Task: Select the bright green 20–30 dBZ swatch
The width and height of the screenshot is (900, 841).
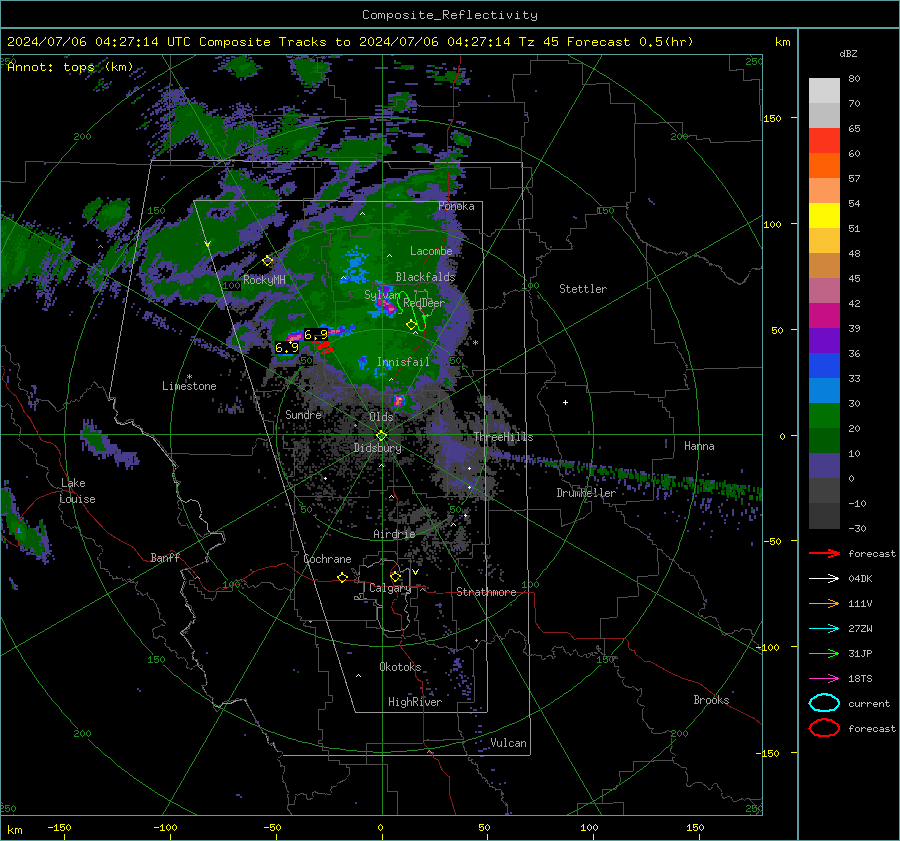Action: [824, 415]
